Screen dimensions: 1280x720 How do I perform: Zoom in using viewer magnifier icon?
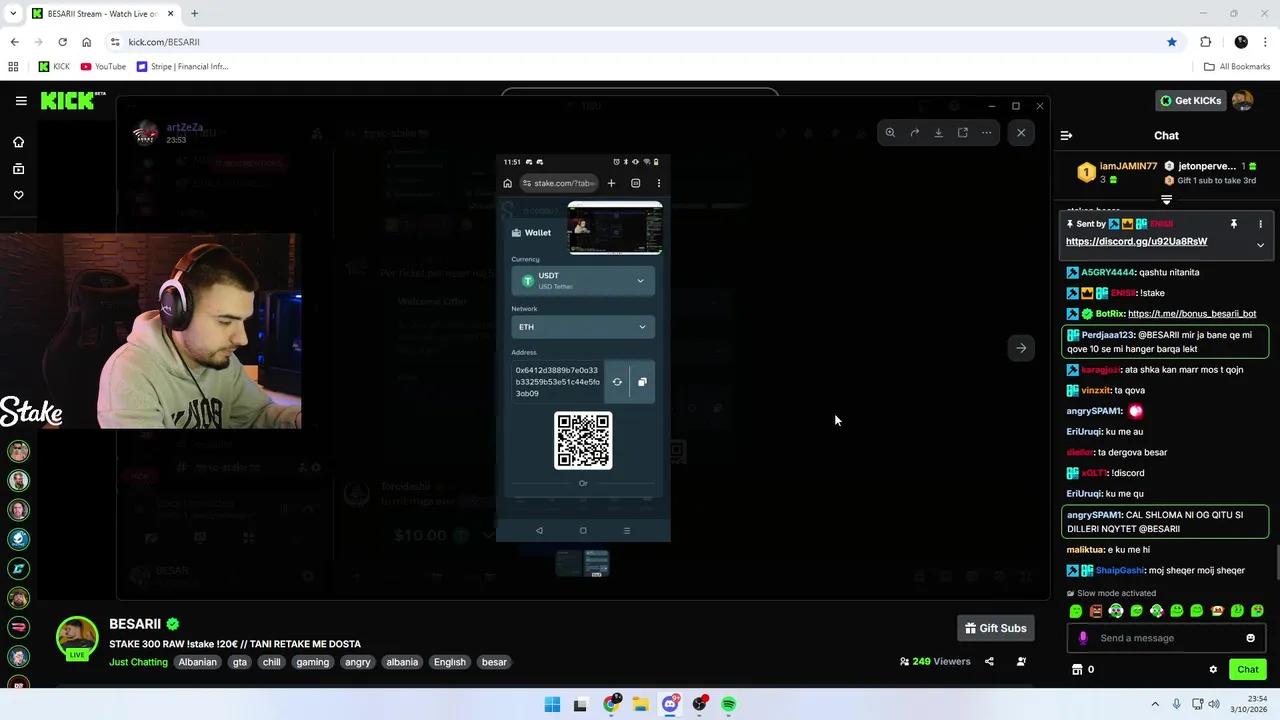[x=890, y=133]
